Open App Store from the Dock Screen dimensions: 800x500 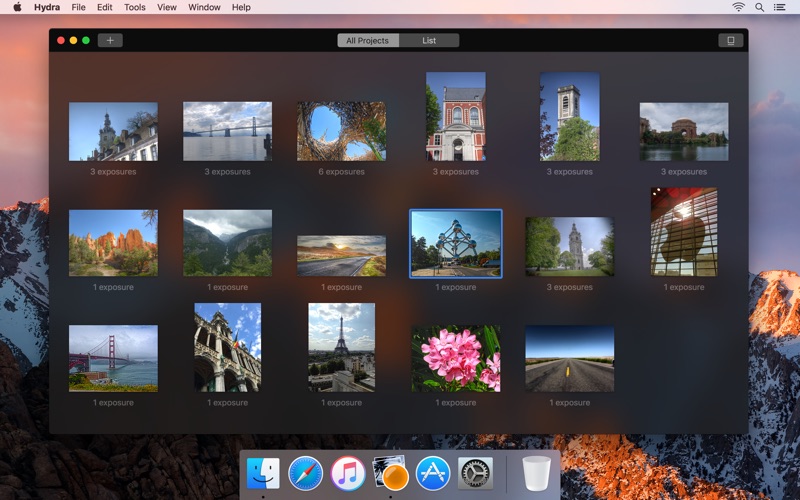tap(433, 472)
